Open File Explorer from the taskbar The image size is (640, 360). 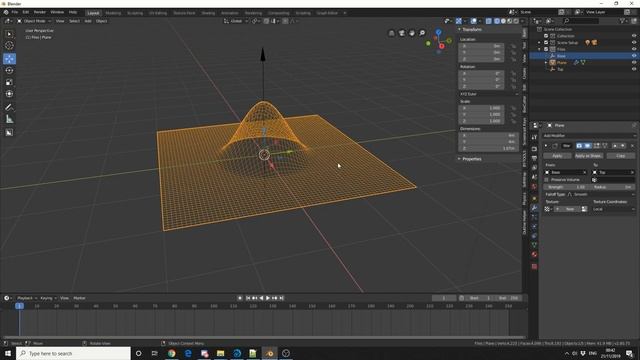pos(220,353)
